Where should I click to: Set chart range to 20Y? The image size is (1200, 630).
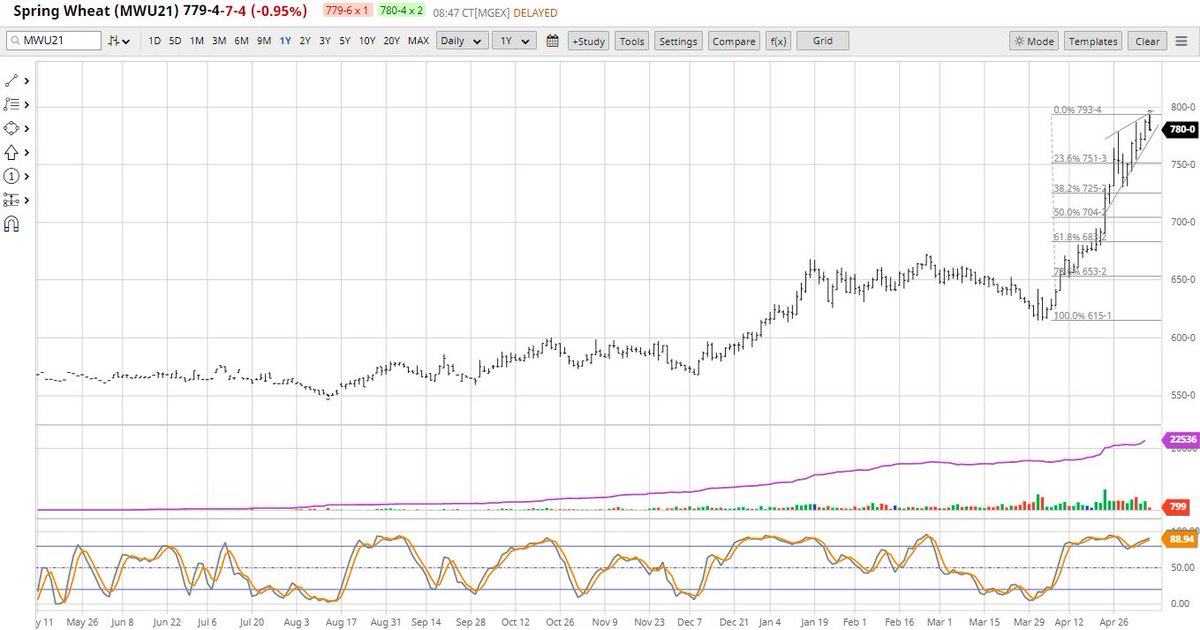(x=392, y=41)
